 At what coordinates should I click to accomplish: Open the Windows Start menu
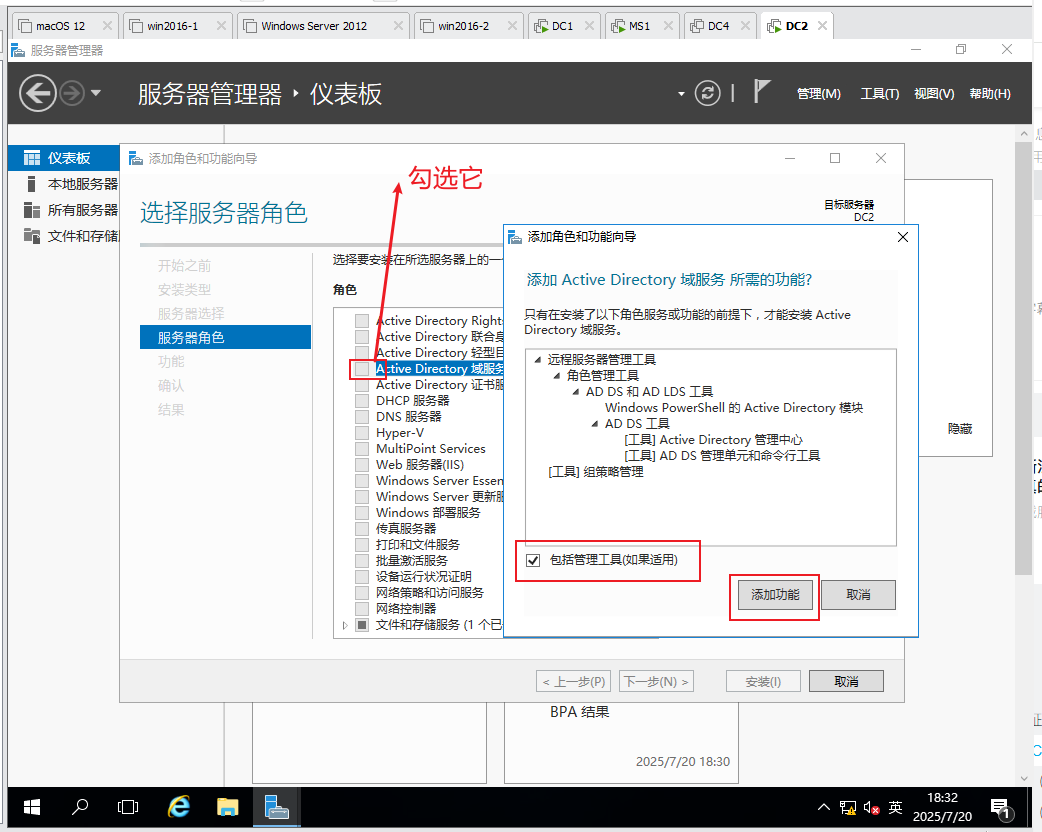coord(31,807)
